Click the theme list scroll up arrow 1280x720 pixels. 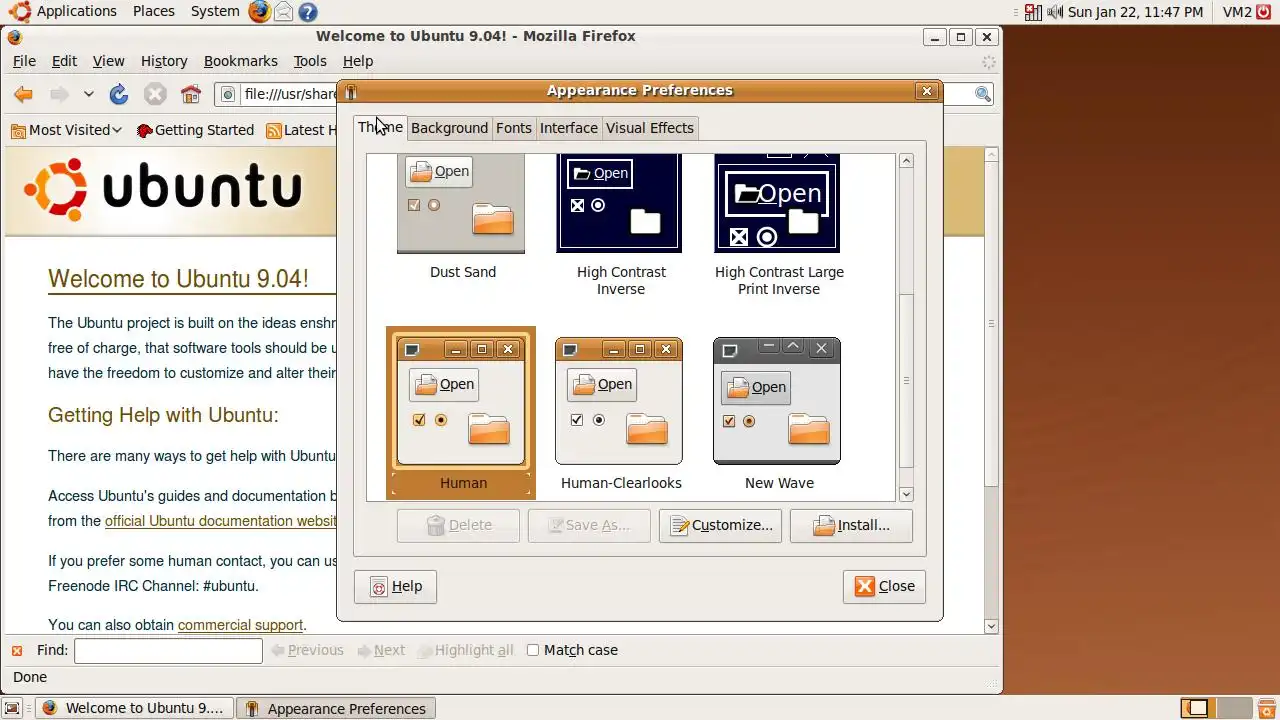pos(906,161)
